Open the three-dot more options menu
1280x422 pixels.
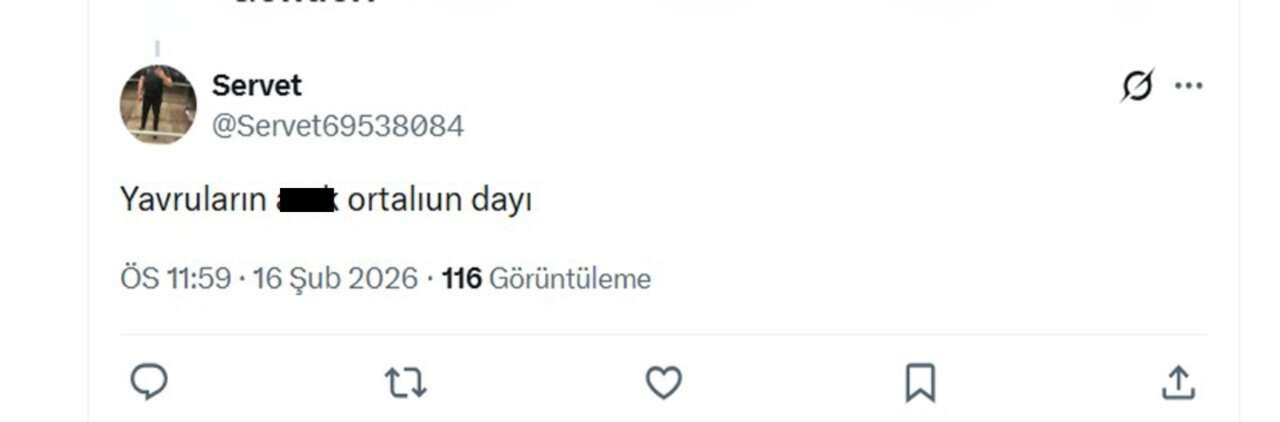point(1189,86)
